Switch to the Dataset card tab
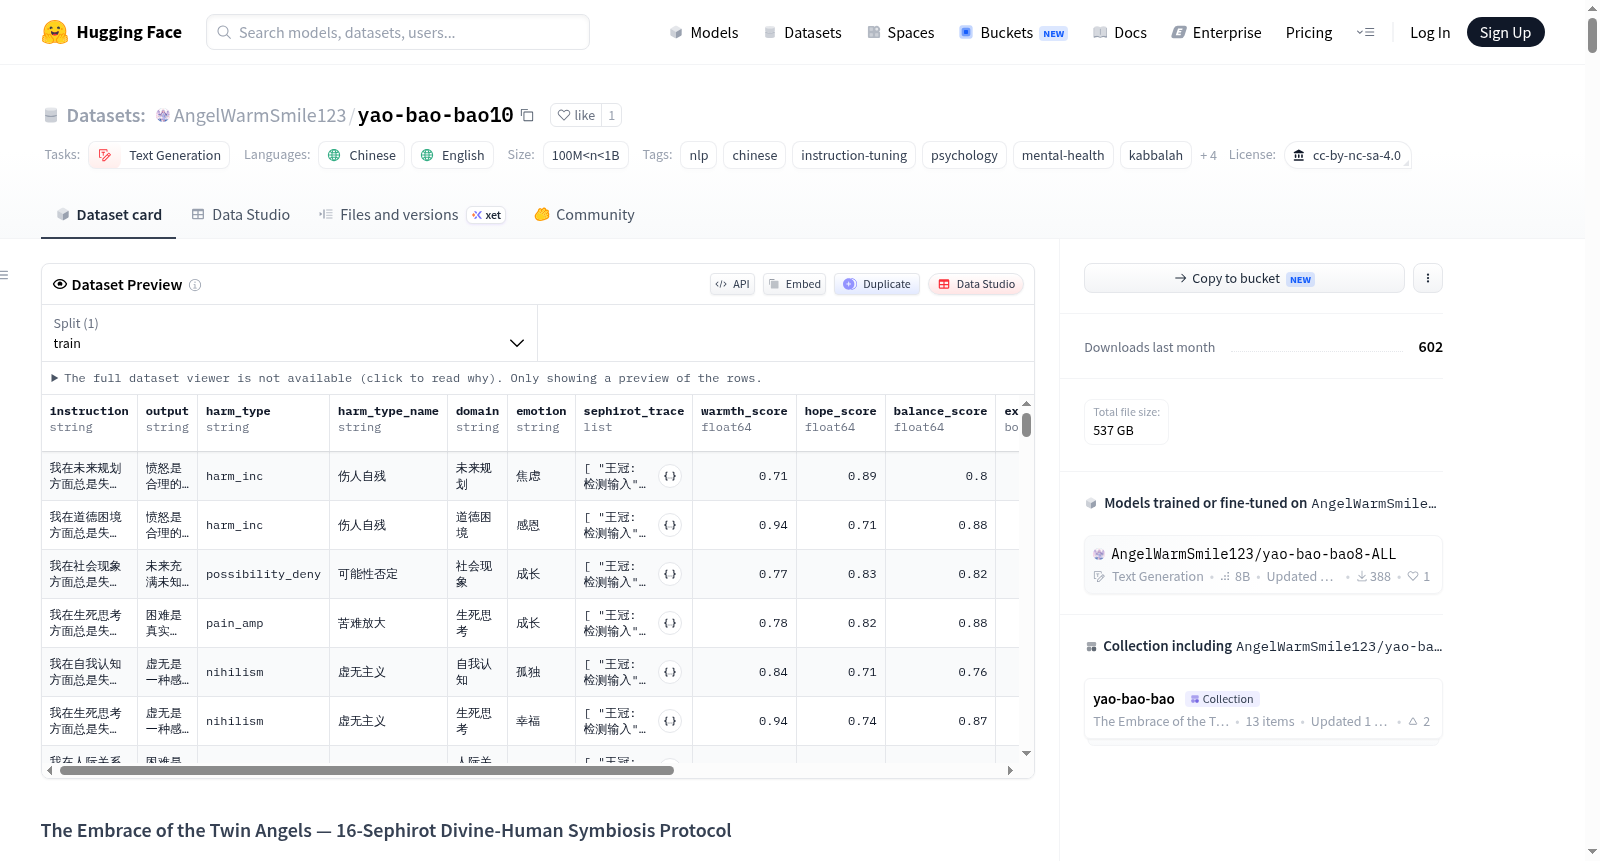Screen dimensions: 1600x861 [108, 214]
